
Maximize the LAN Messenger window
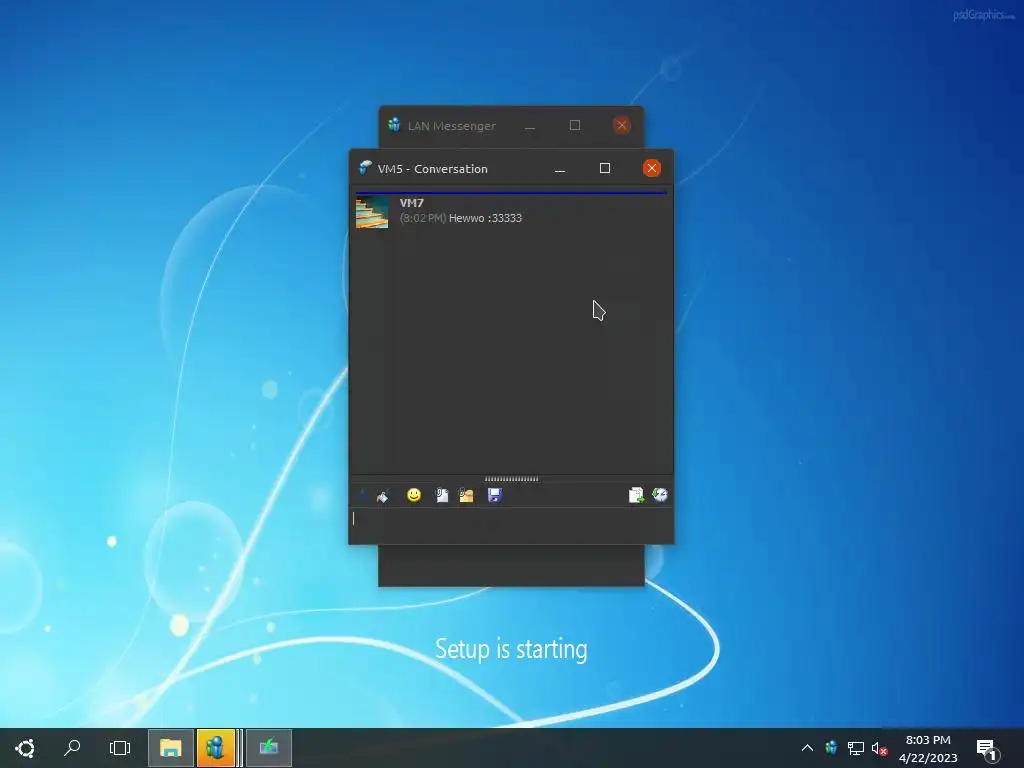[x=575, y=125]
